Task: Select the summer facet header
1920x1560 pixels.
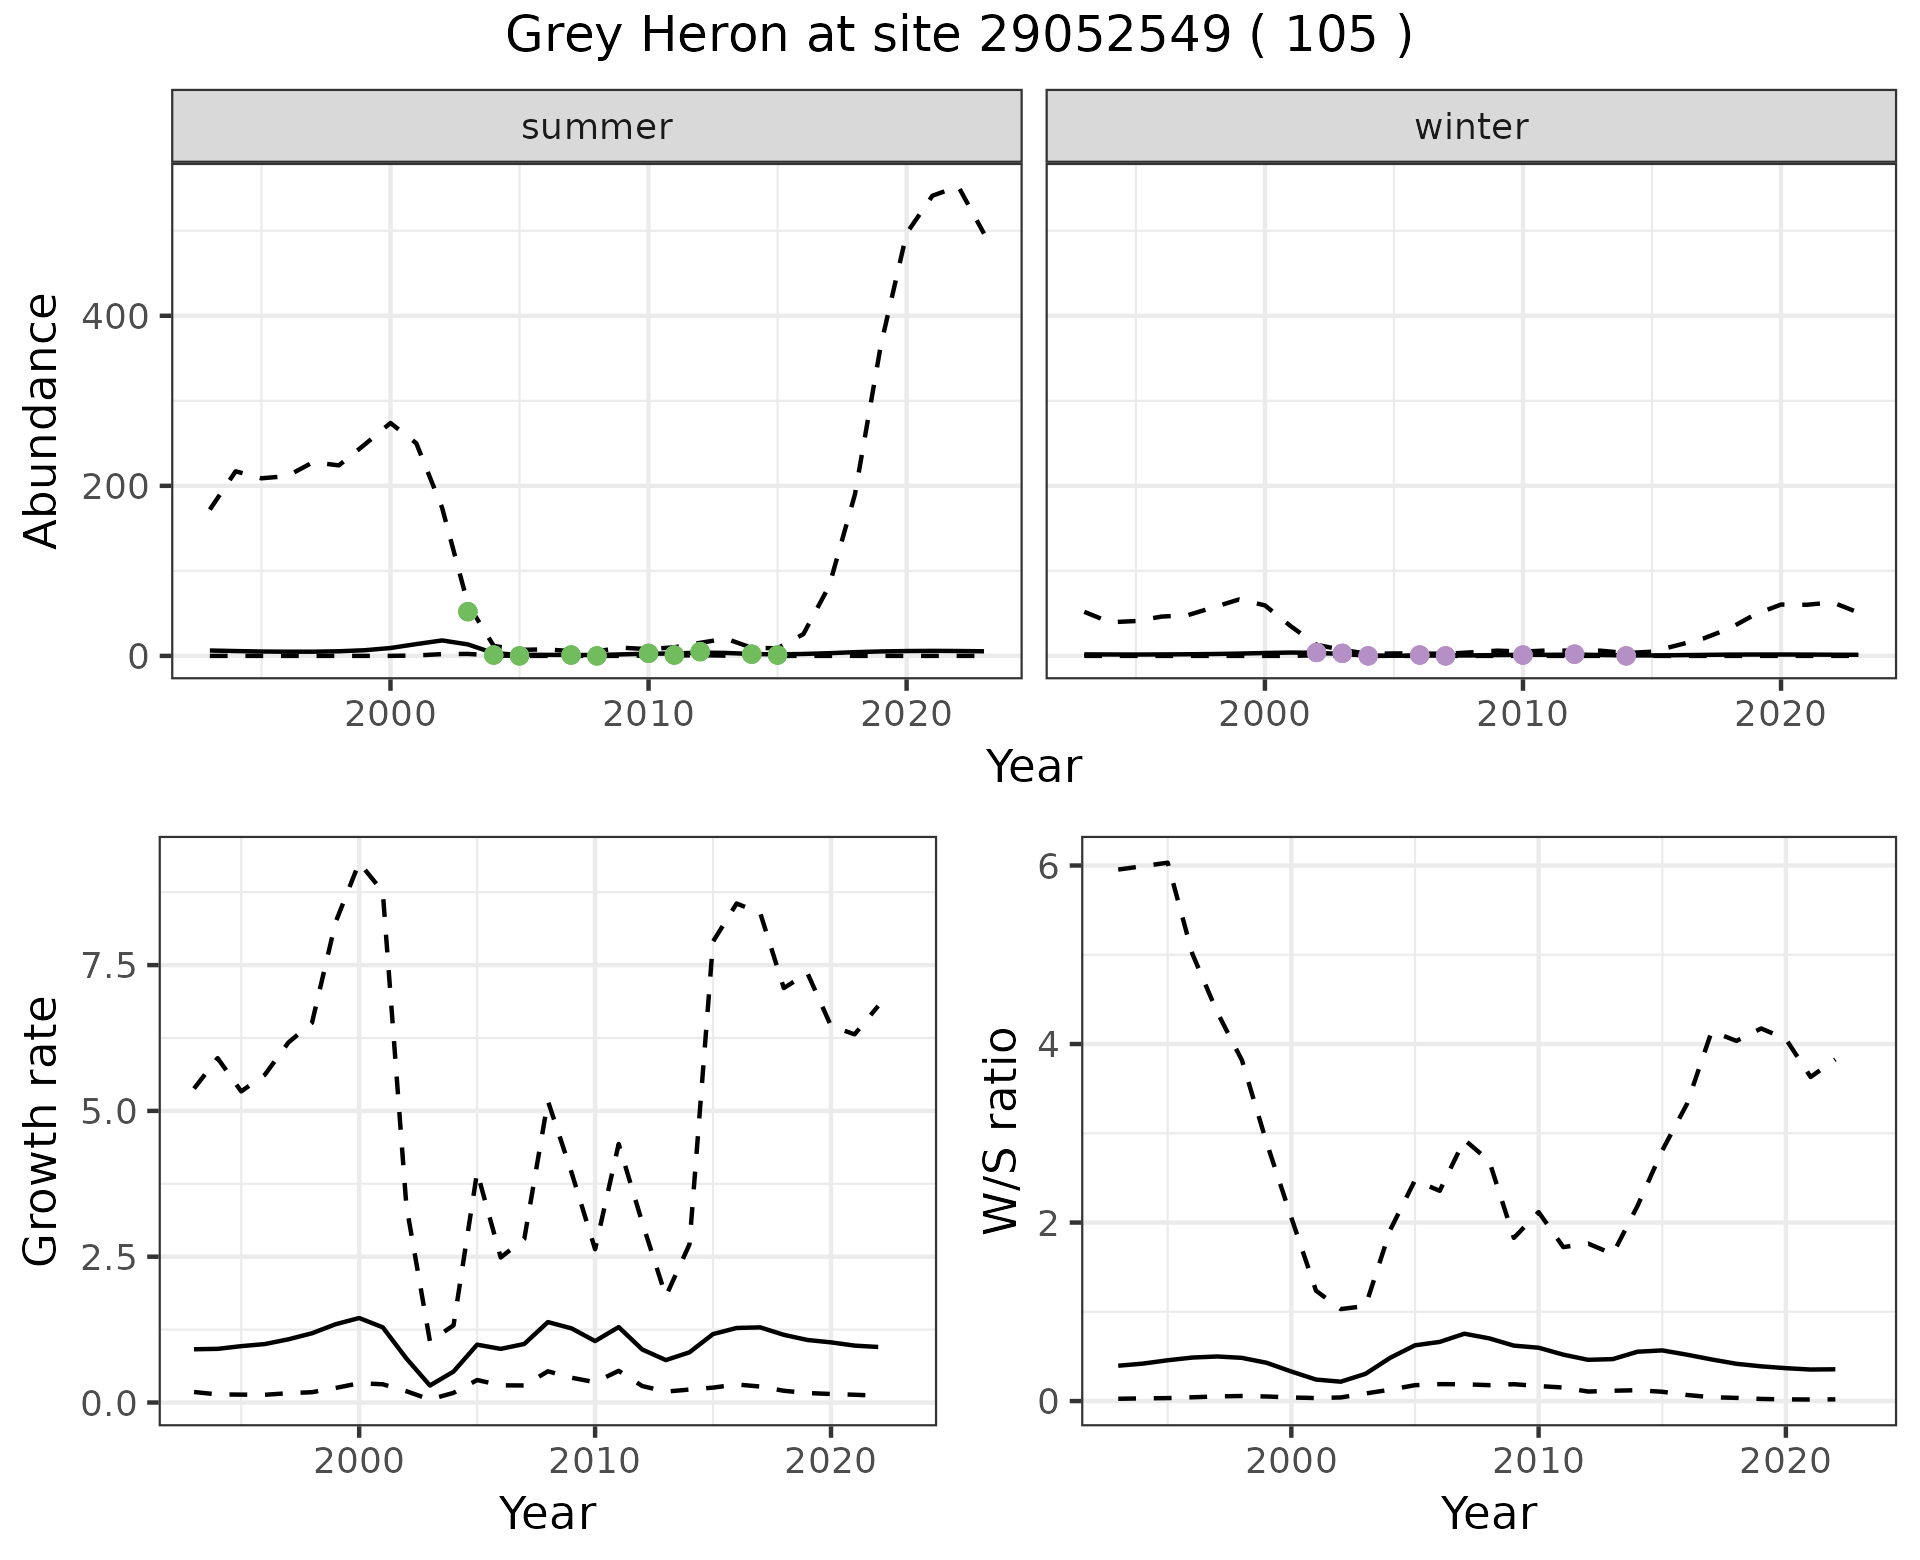Action: click(x=597, y=127)
